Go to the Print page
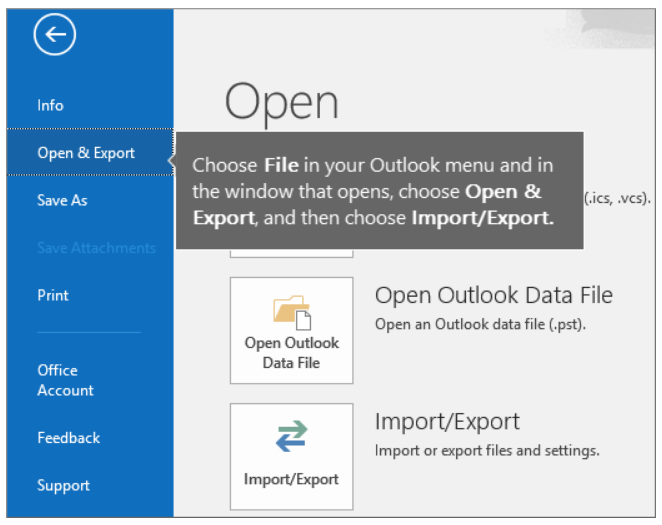 (52, 295)
